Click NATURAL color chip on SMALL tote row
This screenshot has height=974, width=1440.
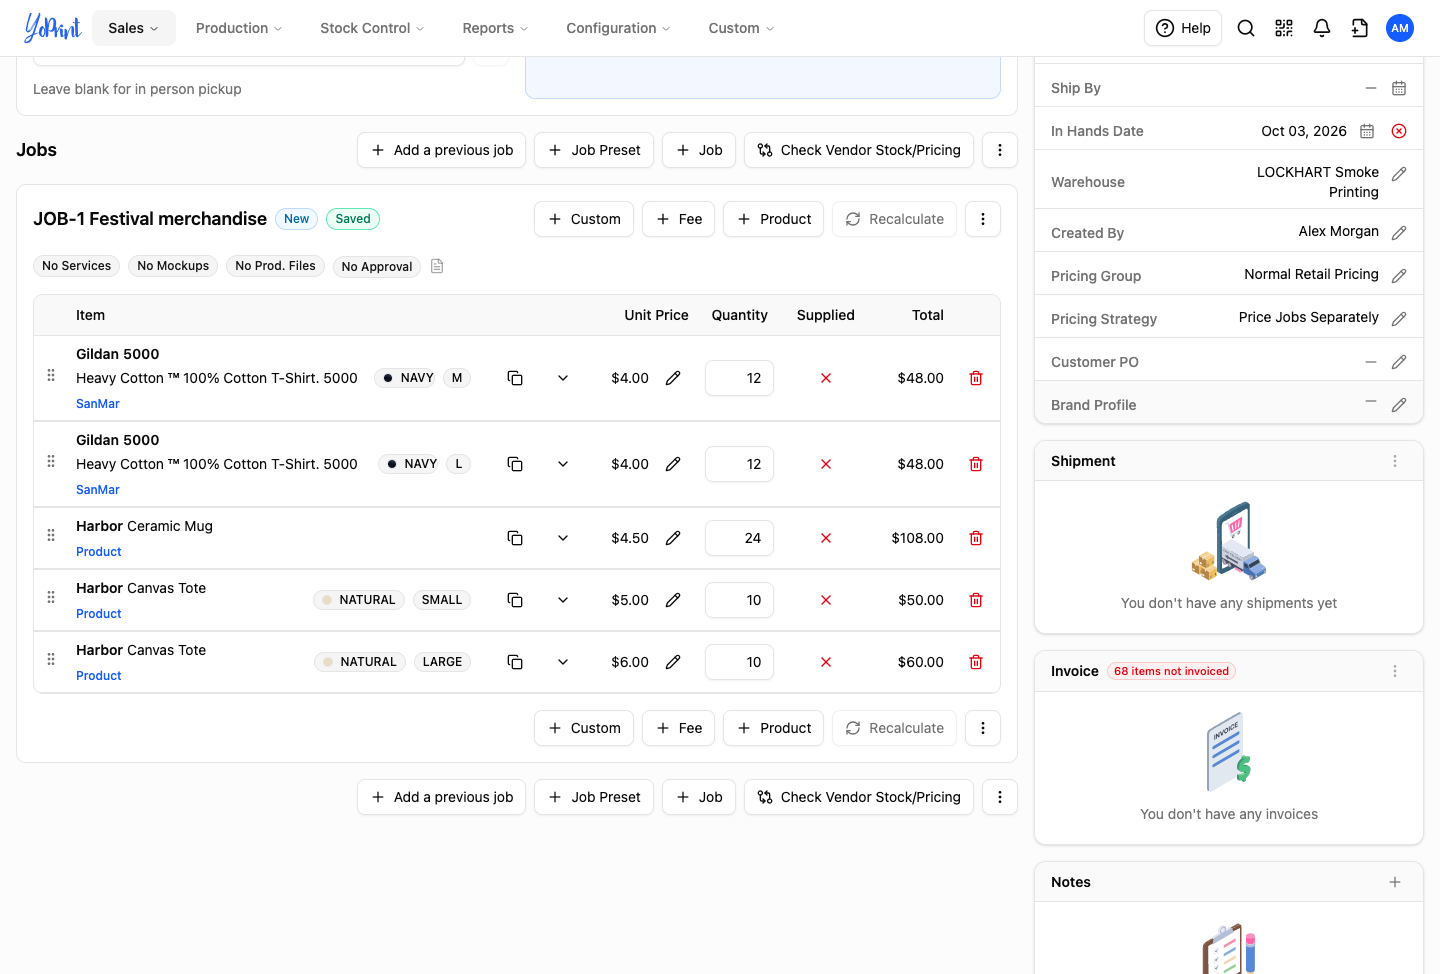[x=359, y=600]
